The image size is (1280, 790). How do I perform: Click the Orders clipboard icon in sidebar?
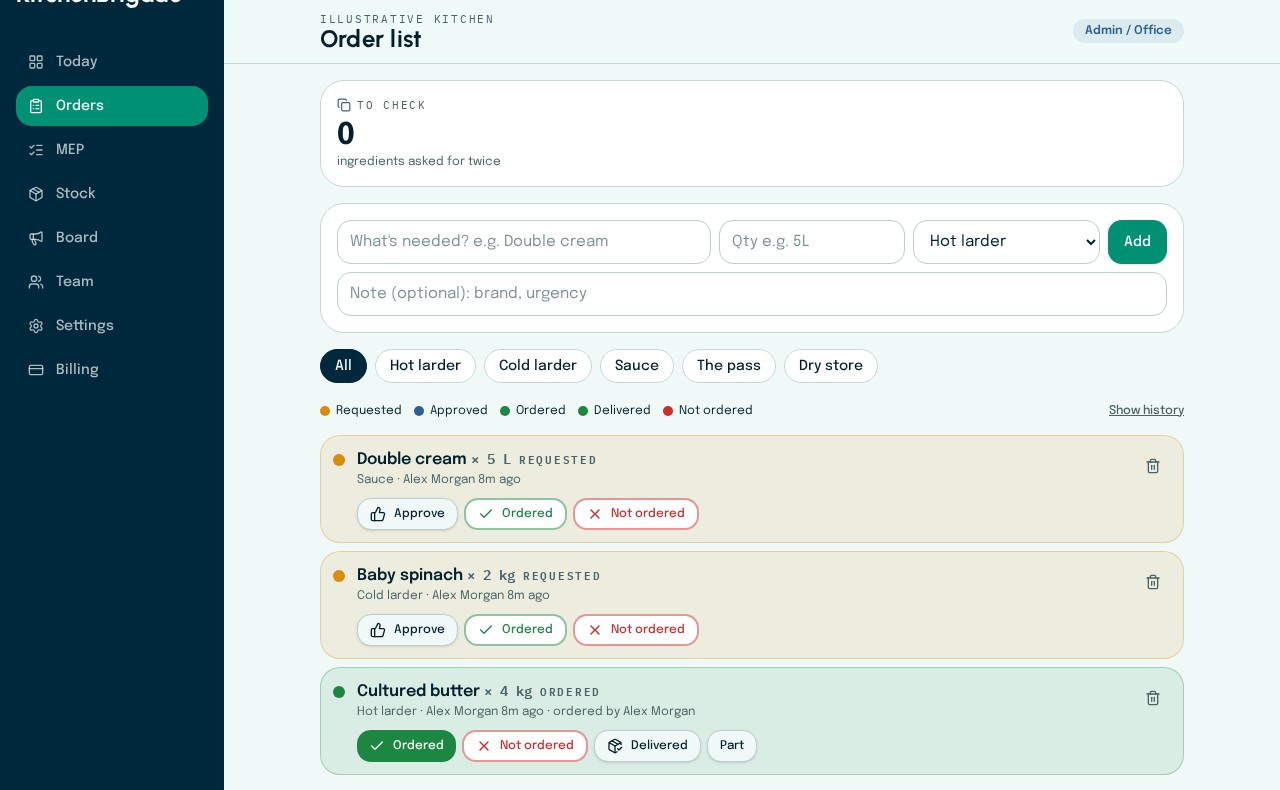click(x=36, y=106)
